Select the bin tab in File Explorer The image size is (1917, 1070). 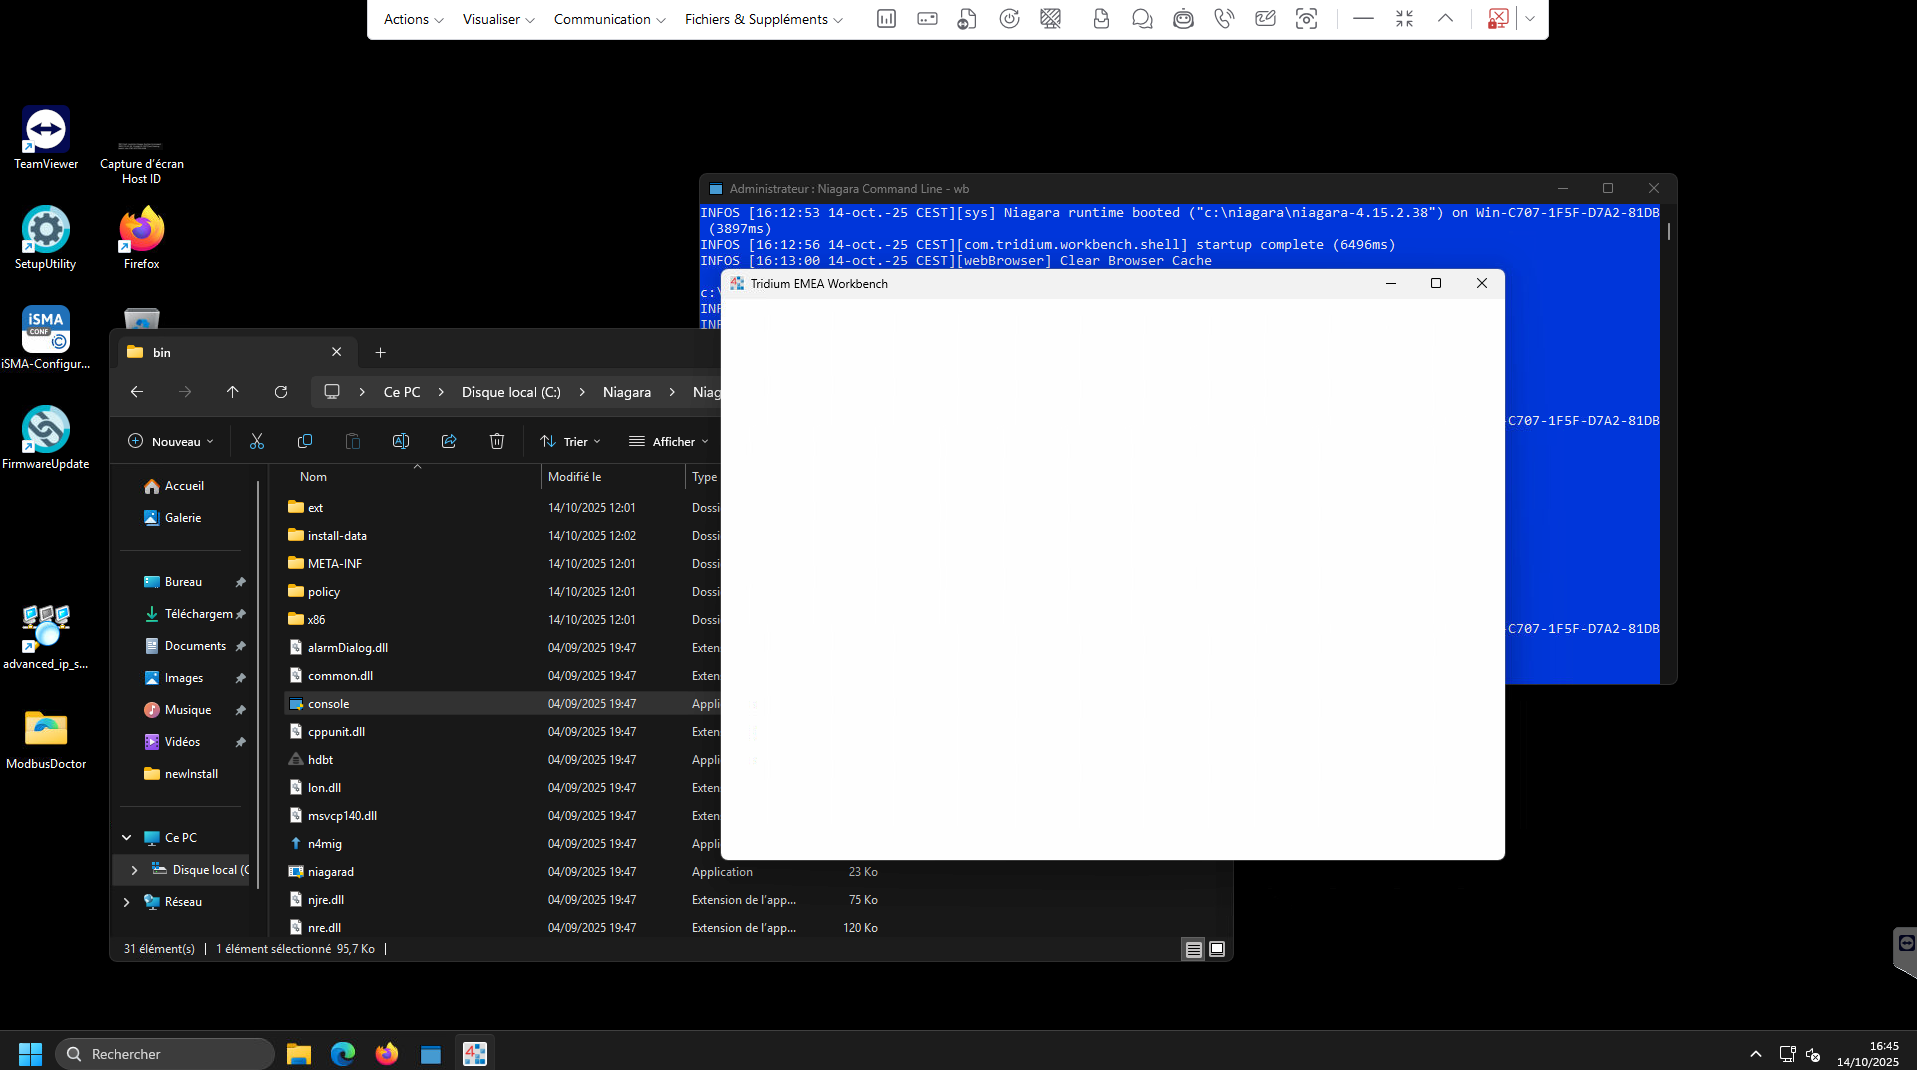click(x=235, y=352)
